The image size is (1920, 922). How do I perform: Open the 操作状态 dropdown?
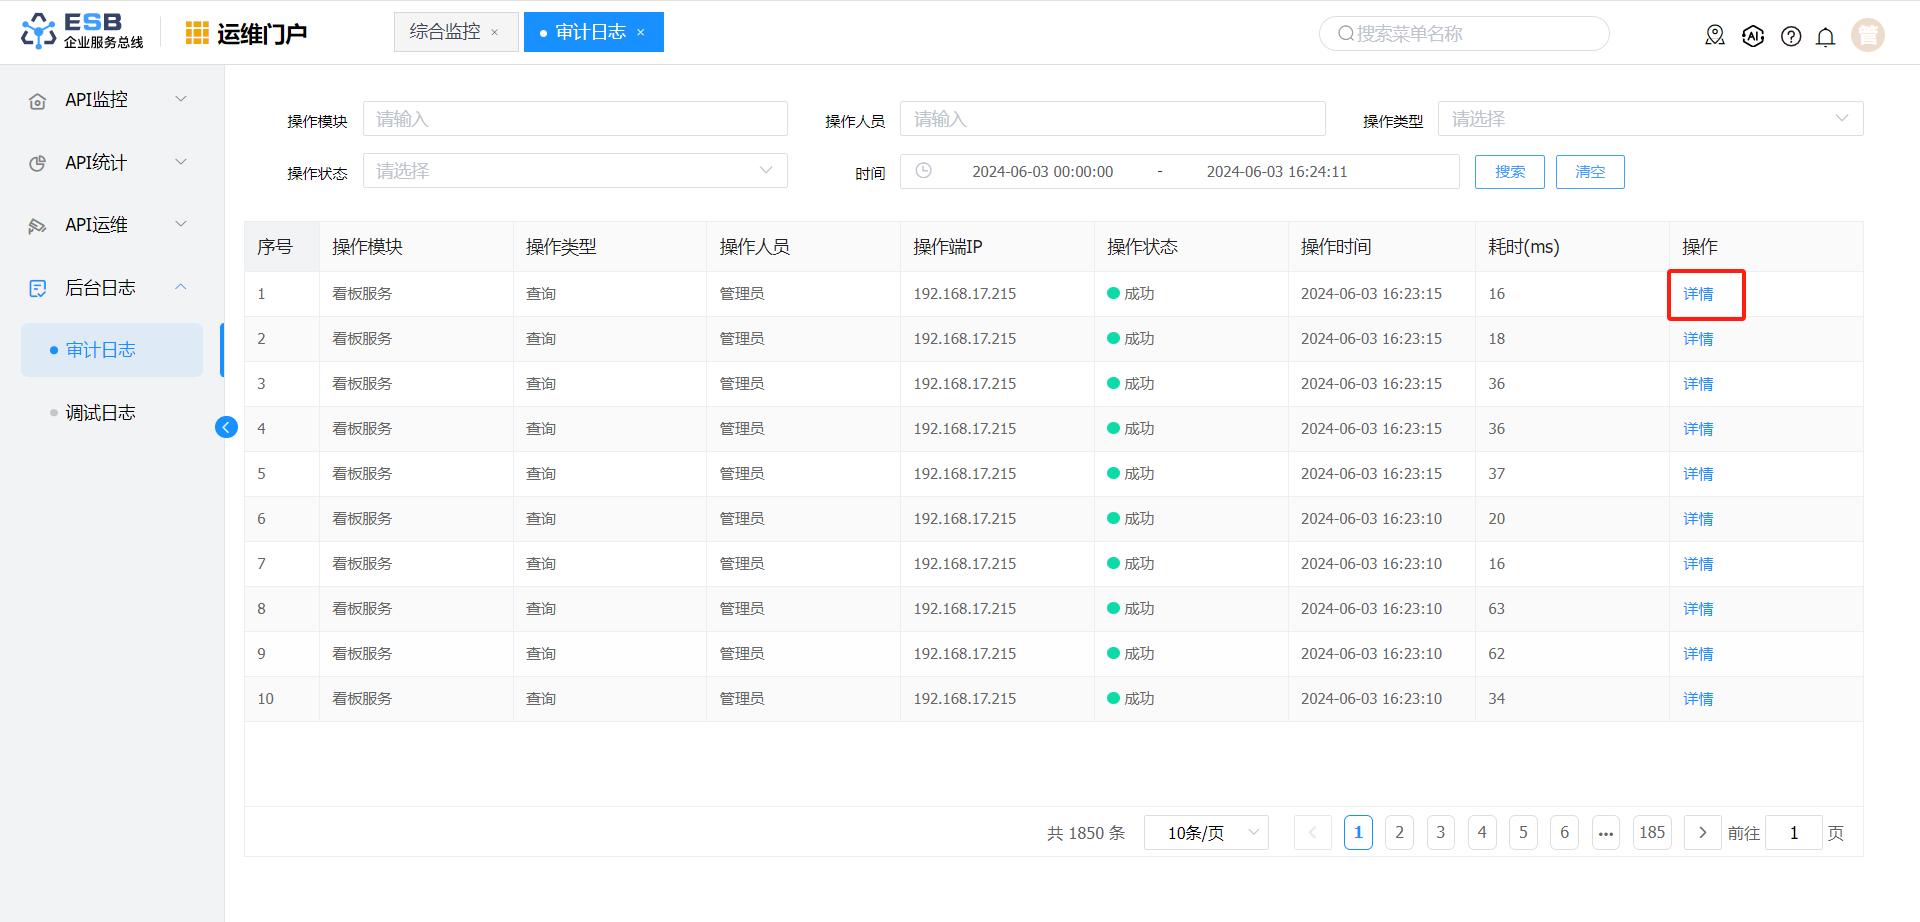[x=575, y=171]
